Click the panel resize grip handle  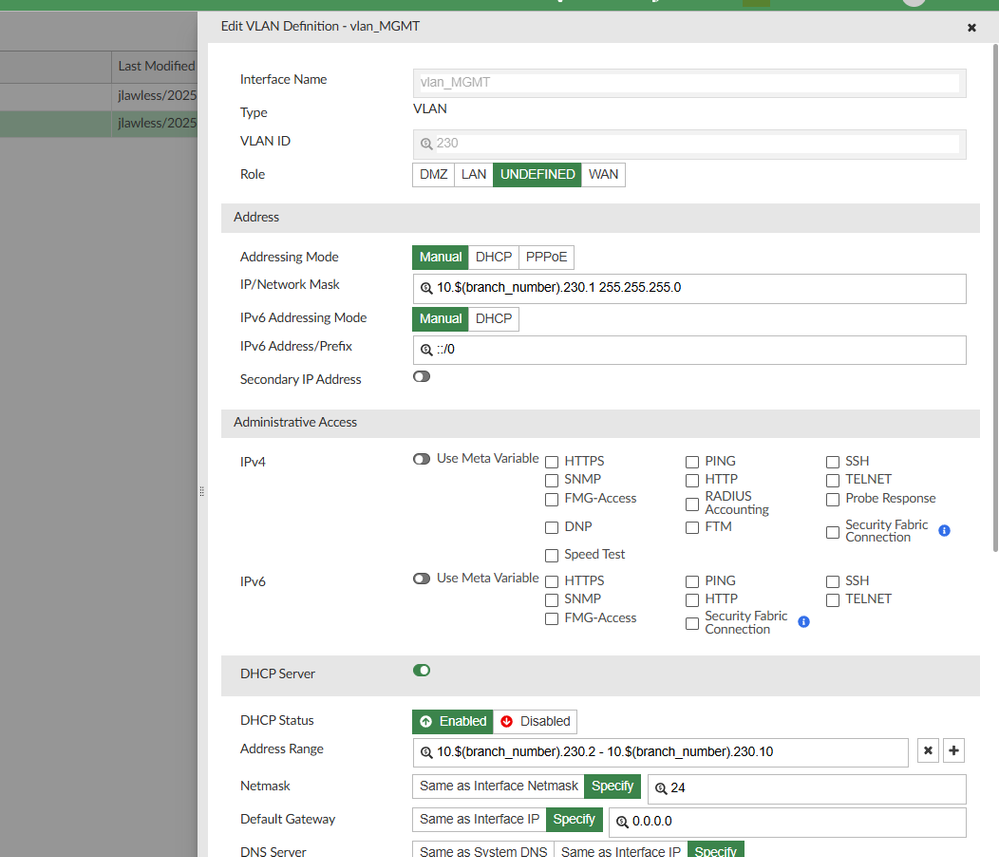(x=201, y=491)
